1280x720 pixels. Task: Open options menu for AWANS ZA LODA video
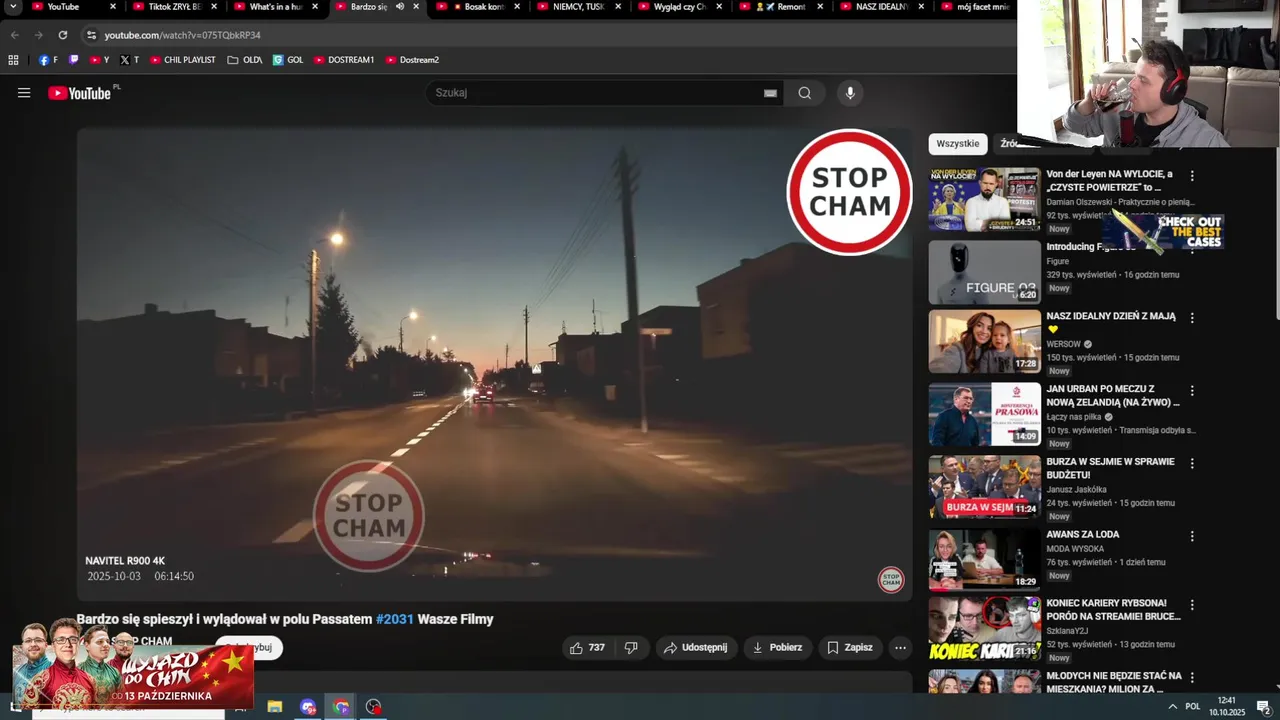coord(1191,536)
